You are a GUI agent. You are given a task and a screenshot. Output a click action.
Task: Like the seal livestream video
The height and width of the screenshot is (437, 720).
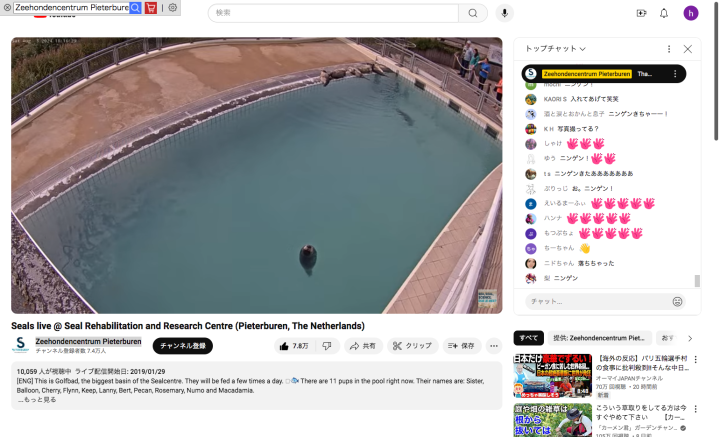(294, 346)
